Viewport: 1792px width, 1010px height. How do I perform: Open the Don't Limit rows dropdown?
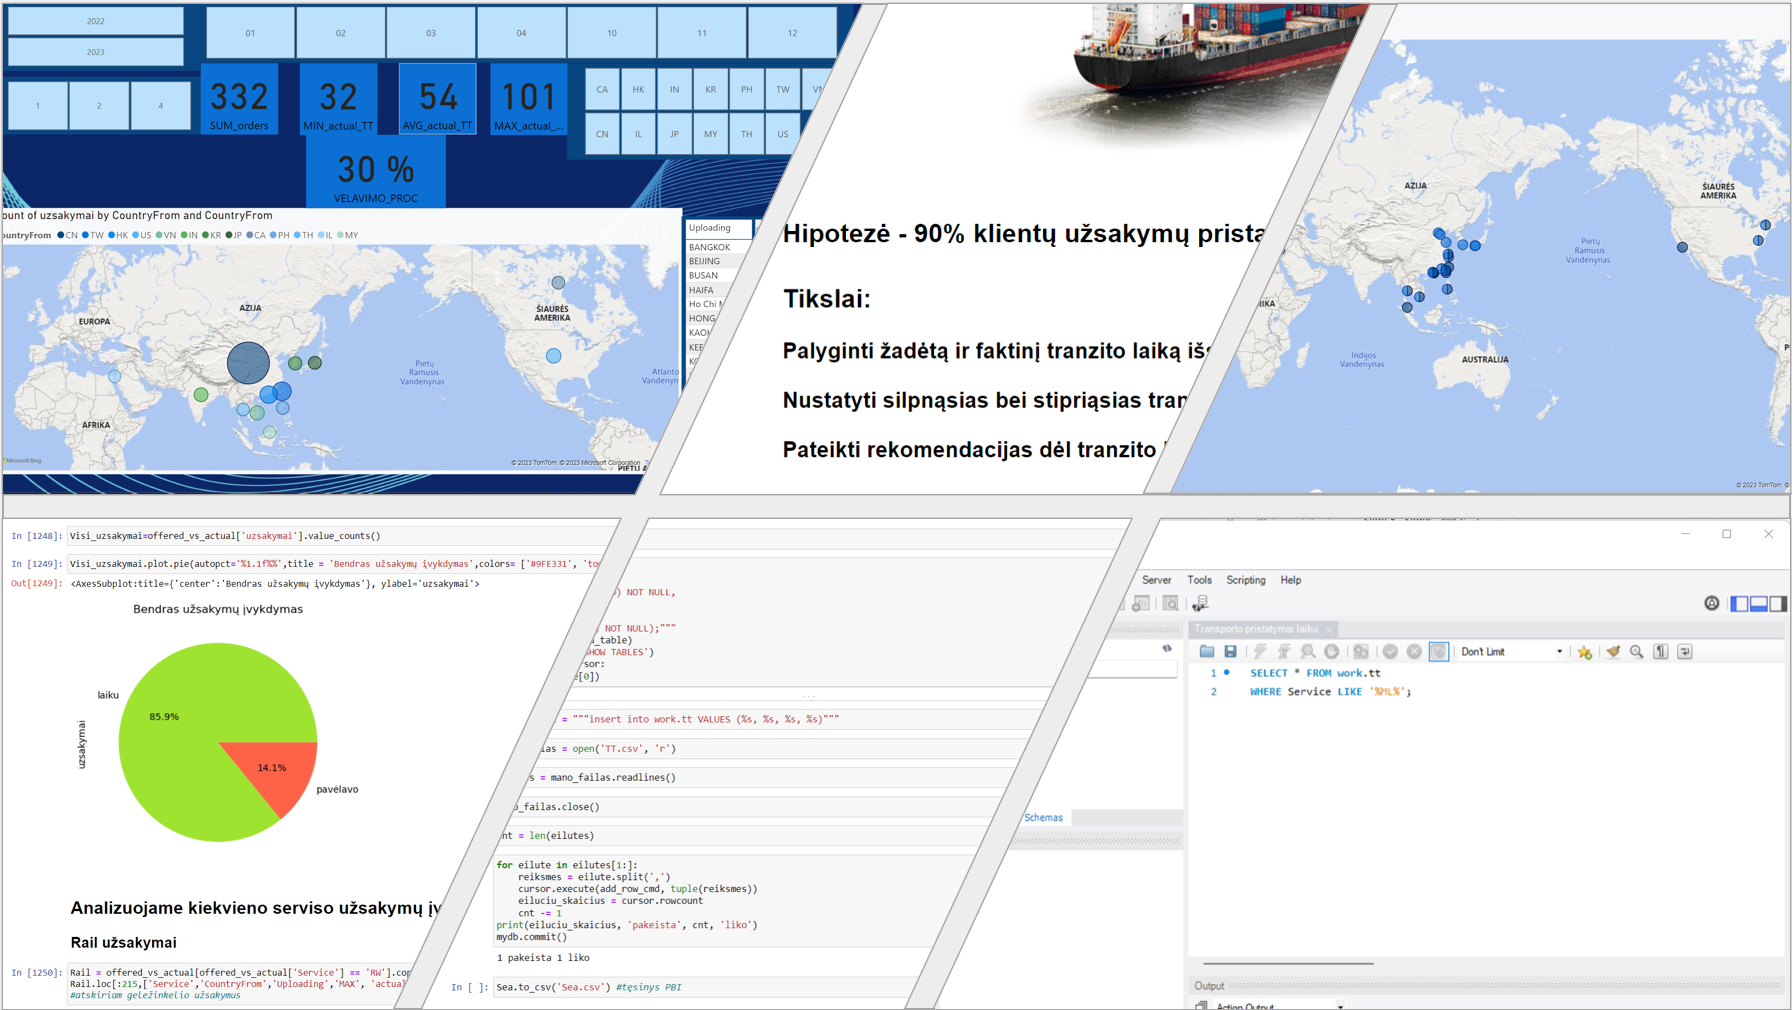coord(1511,652)
